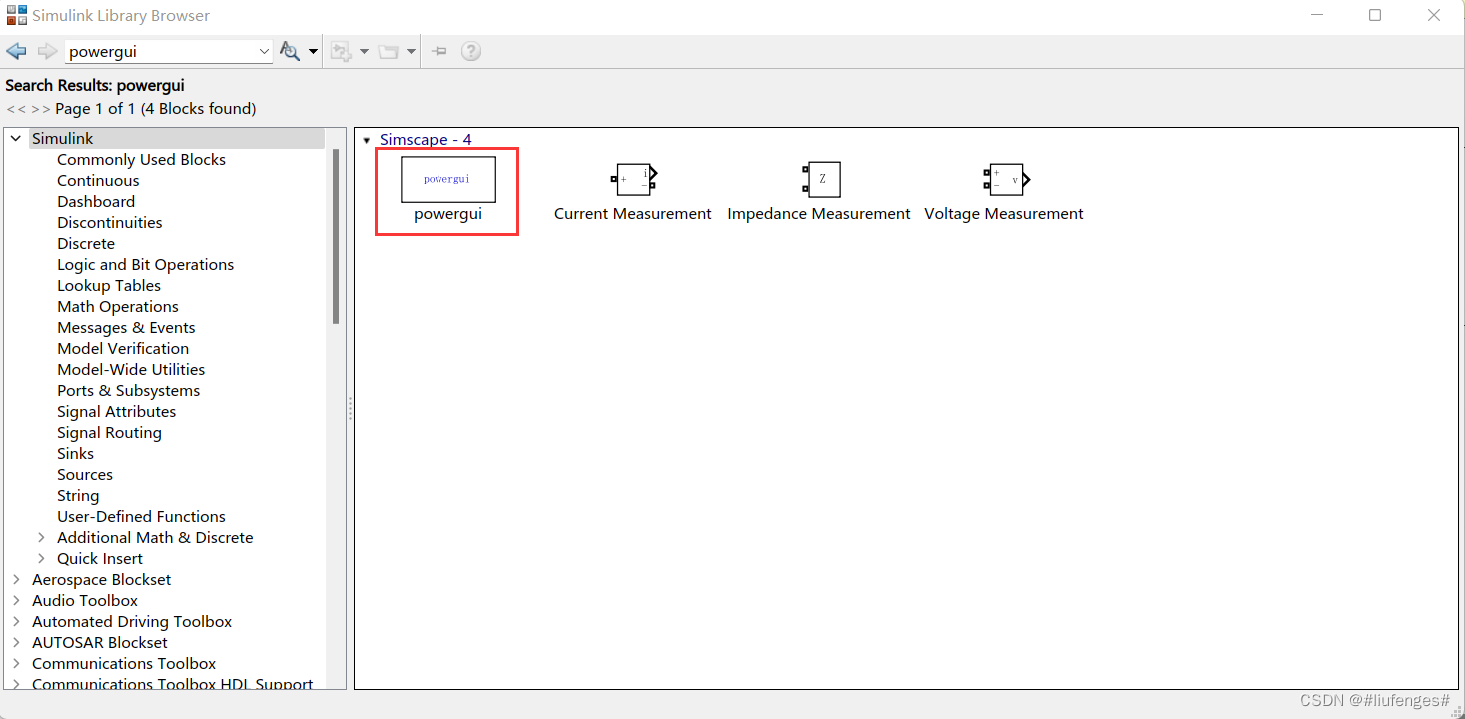Image resolution: width=1465 pixels, height=719 pixels.
Task: Go back with the blue left arrow
Action: point(16,51)
